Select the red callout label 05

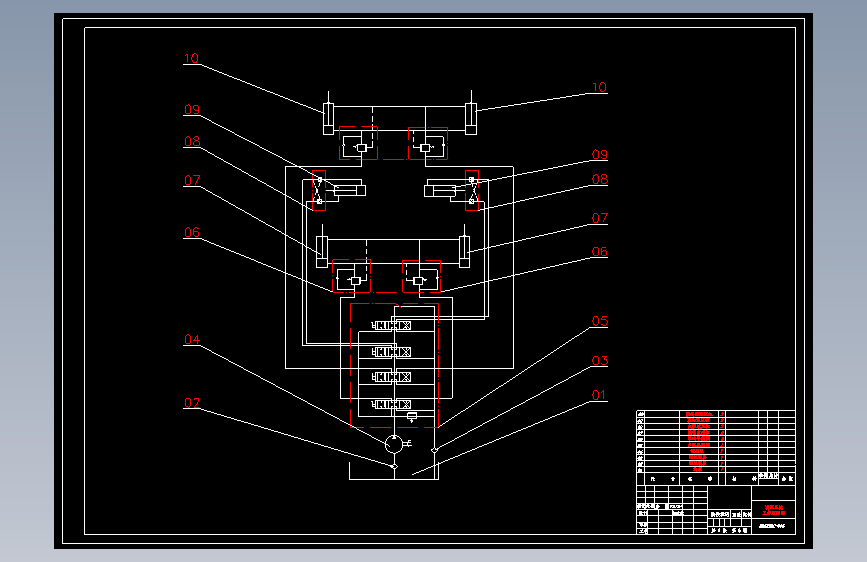[x=600, y=321]
